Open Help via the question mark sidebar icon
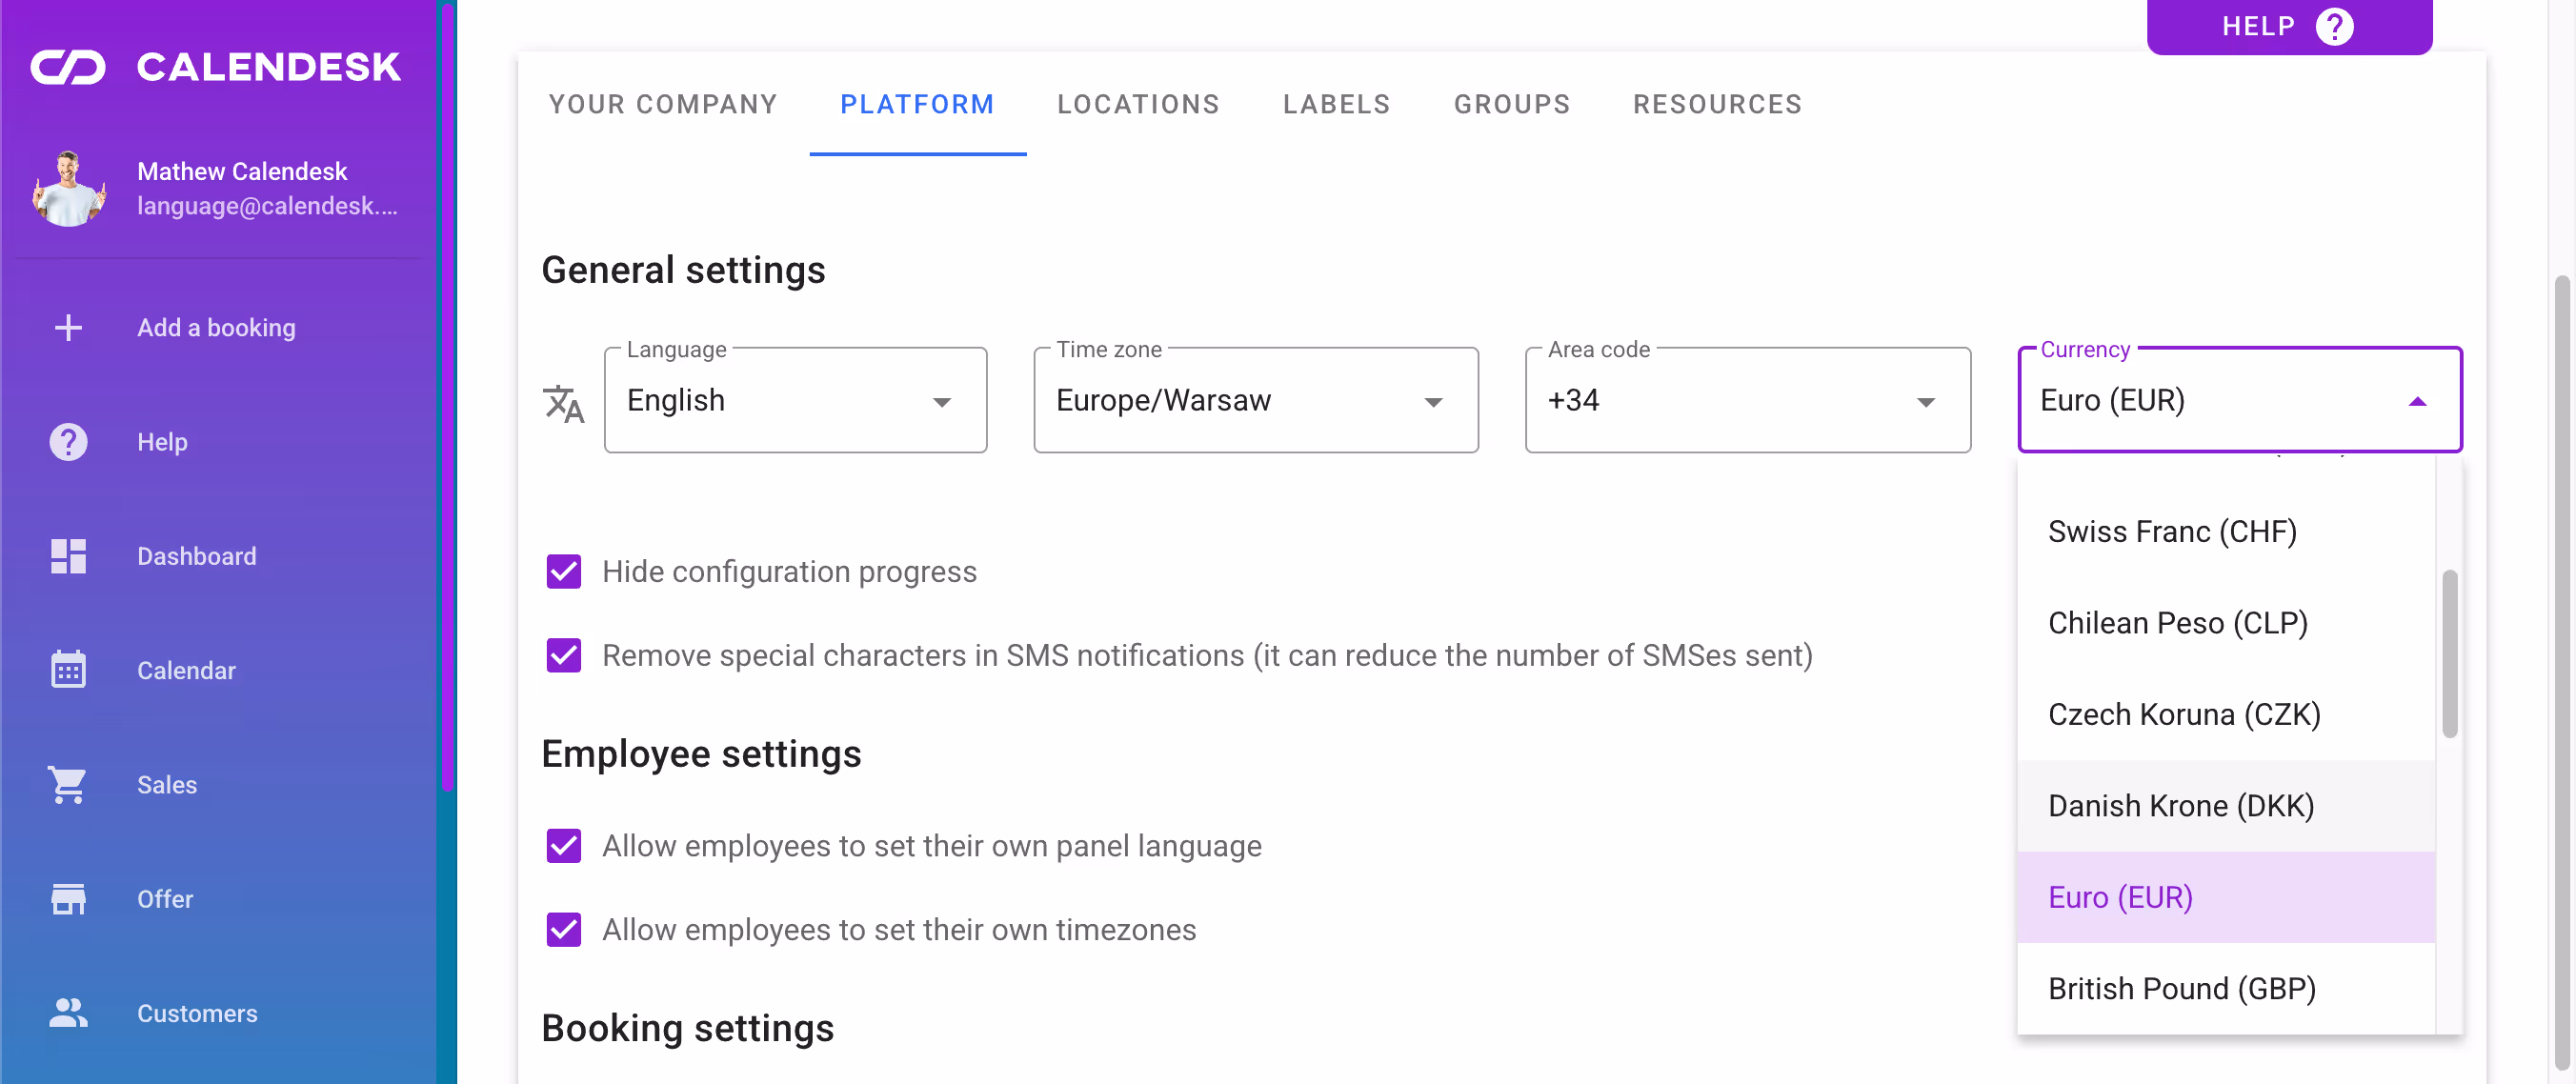This screenshot has height=1084, width=2576. 68,442
